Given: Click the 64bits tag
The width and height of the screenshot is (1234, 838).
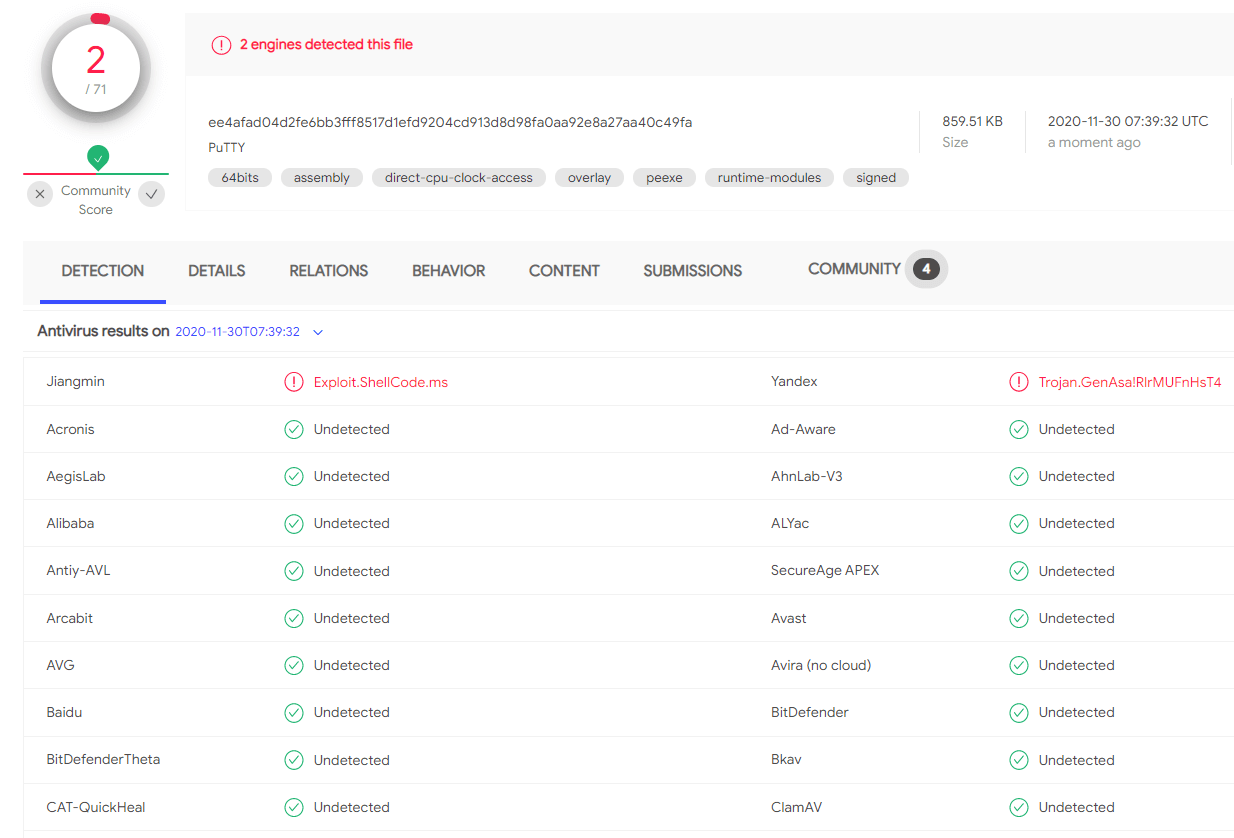Looking at the screenshot, I should click(x=240, y=178).
